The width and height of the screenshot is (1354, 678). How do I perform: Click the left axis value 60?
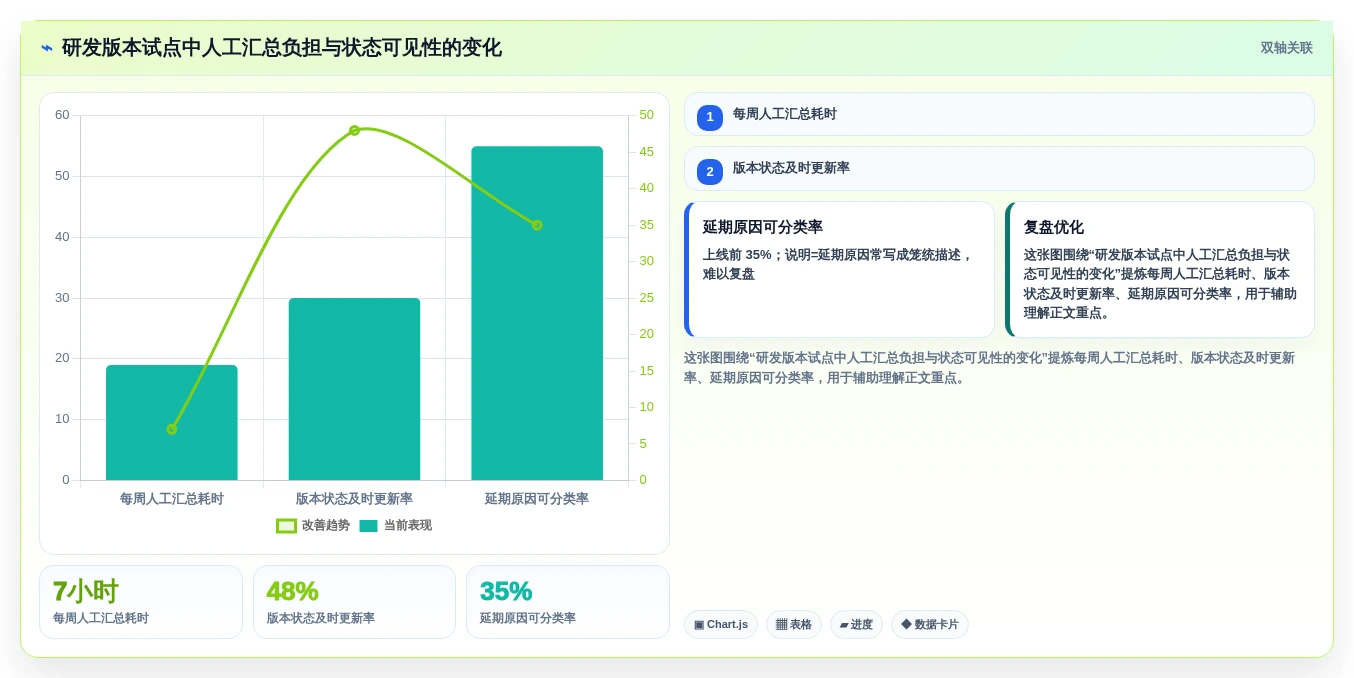coord(62,115)
